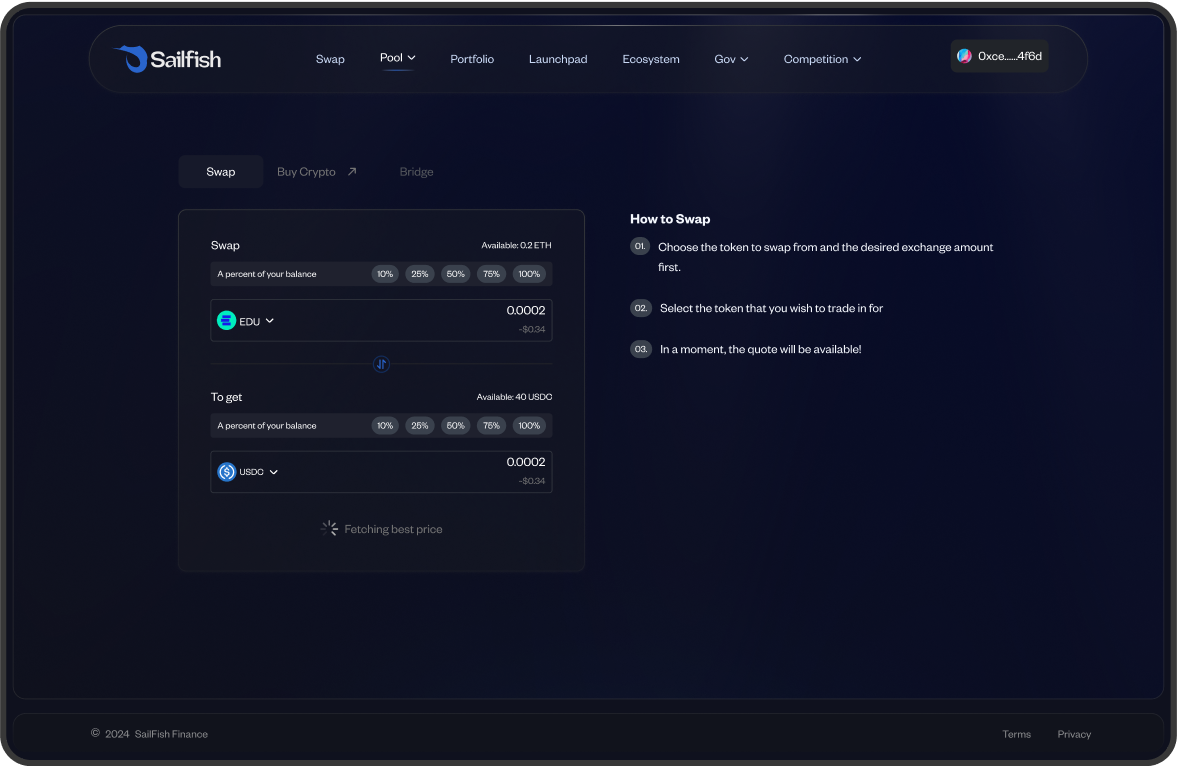Click the swap direction arrows icon
Viewport: 1177px width, 766px height.
[381, 364]
